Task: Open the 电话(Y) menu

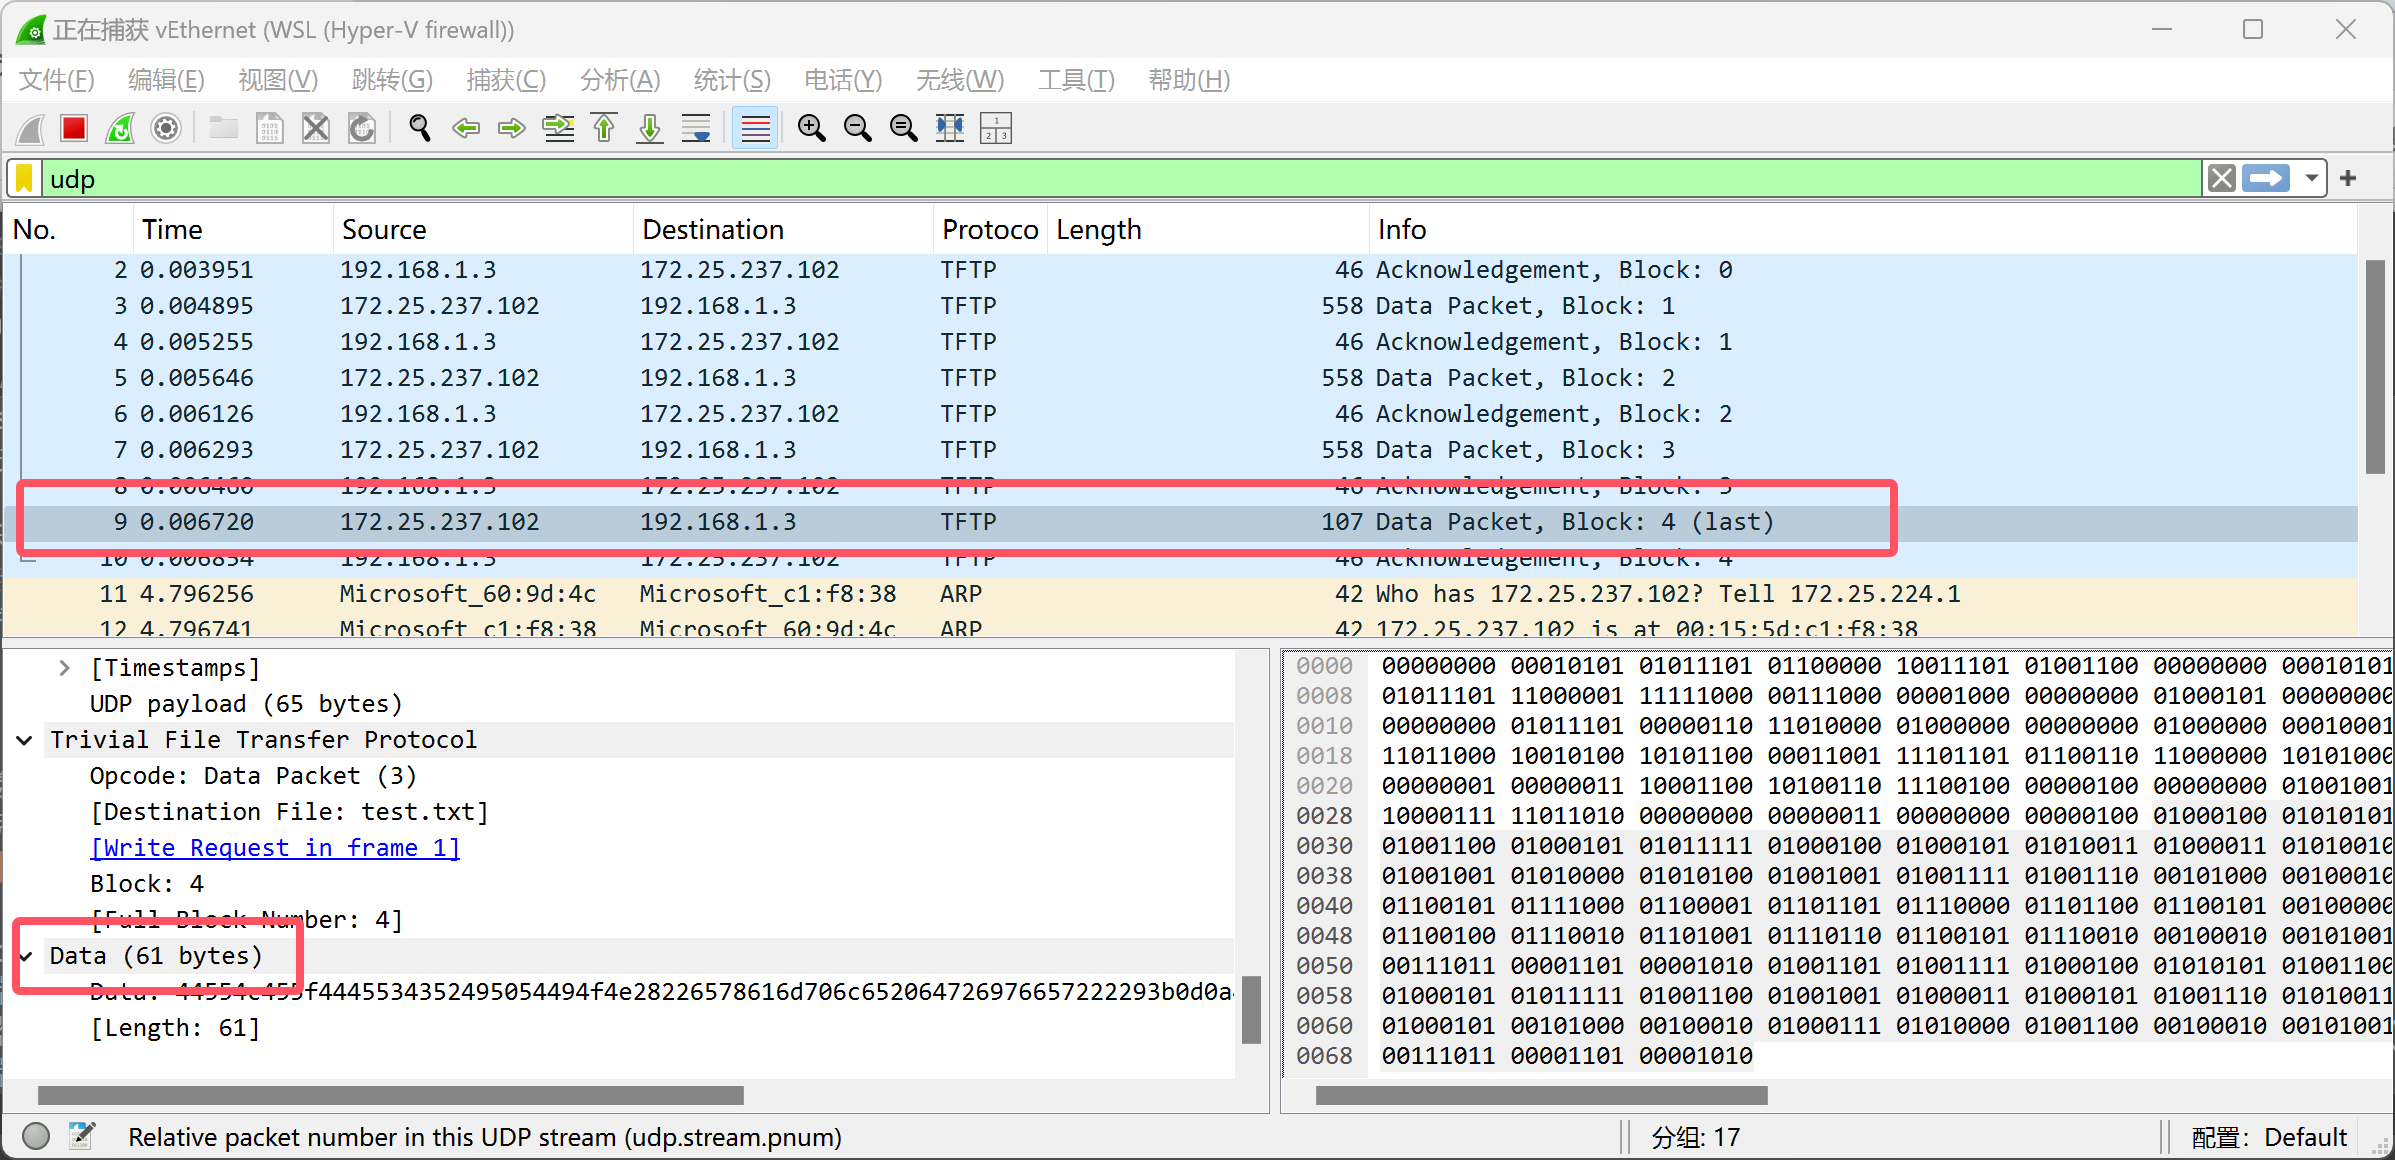Action: [x=843, y=80]
